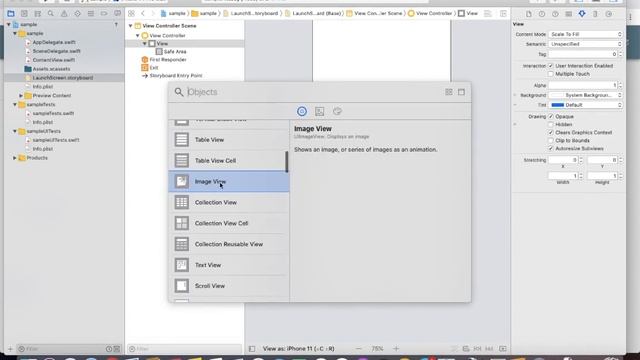640x360 pixels.
Task: Open AppDelegate.swift in navigator
Action: click(53, 42)
